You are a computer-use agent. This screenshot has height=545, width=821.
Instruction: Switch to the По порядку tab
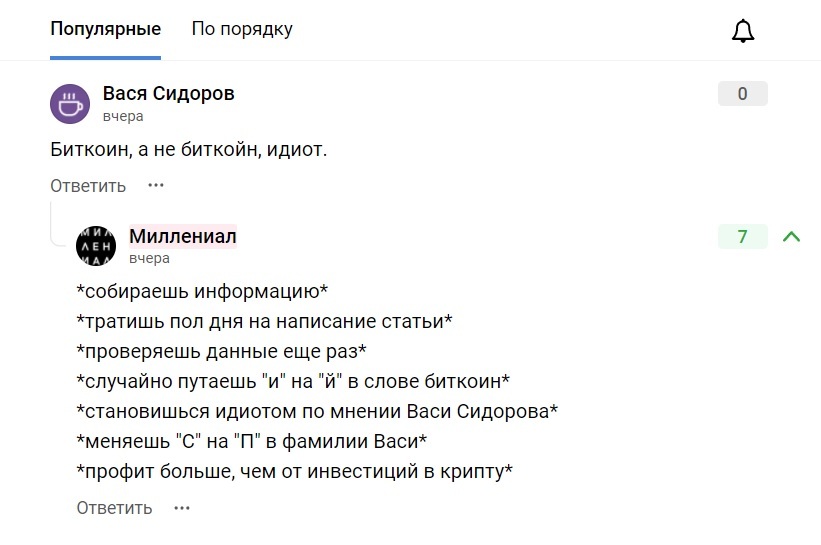(242, 29)
